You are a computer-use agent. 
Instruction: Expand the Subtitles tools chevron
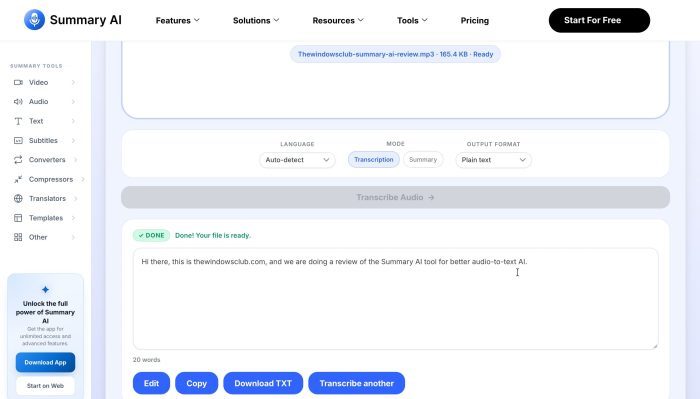pyautogui.click(x=74, y=141)
